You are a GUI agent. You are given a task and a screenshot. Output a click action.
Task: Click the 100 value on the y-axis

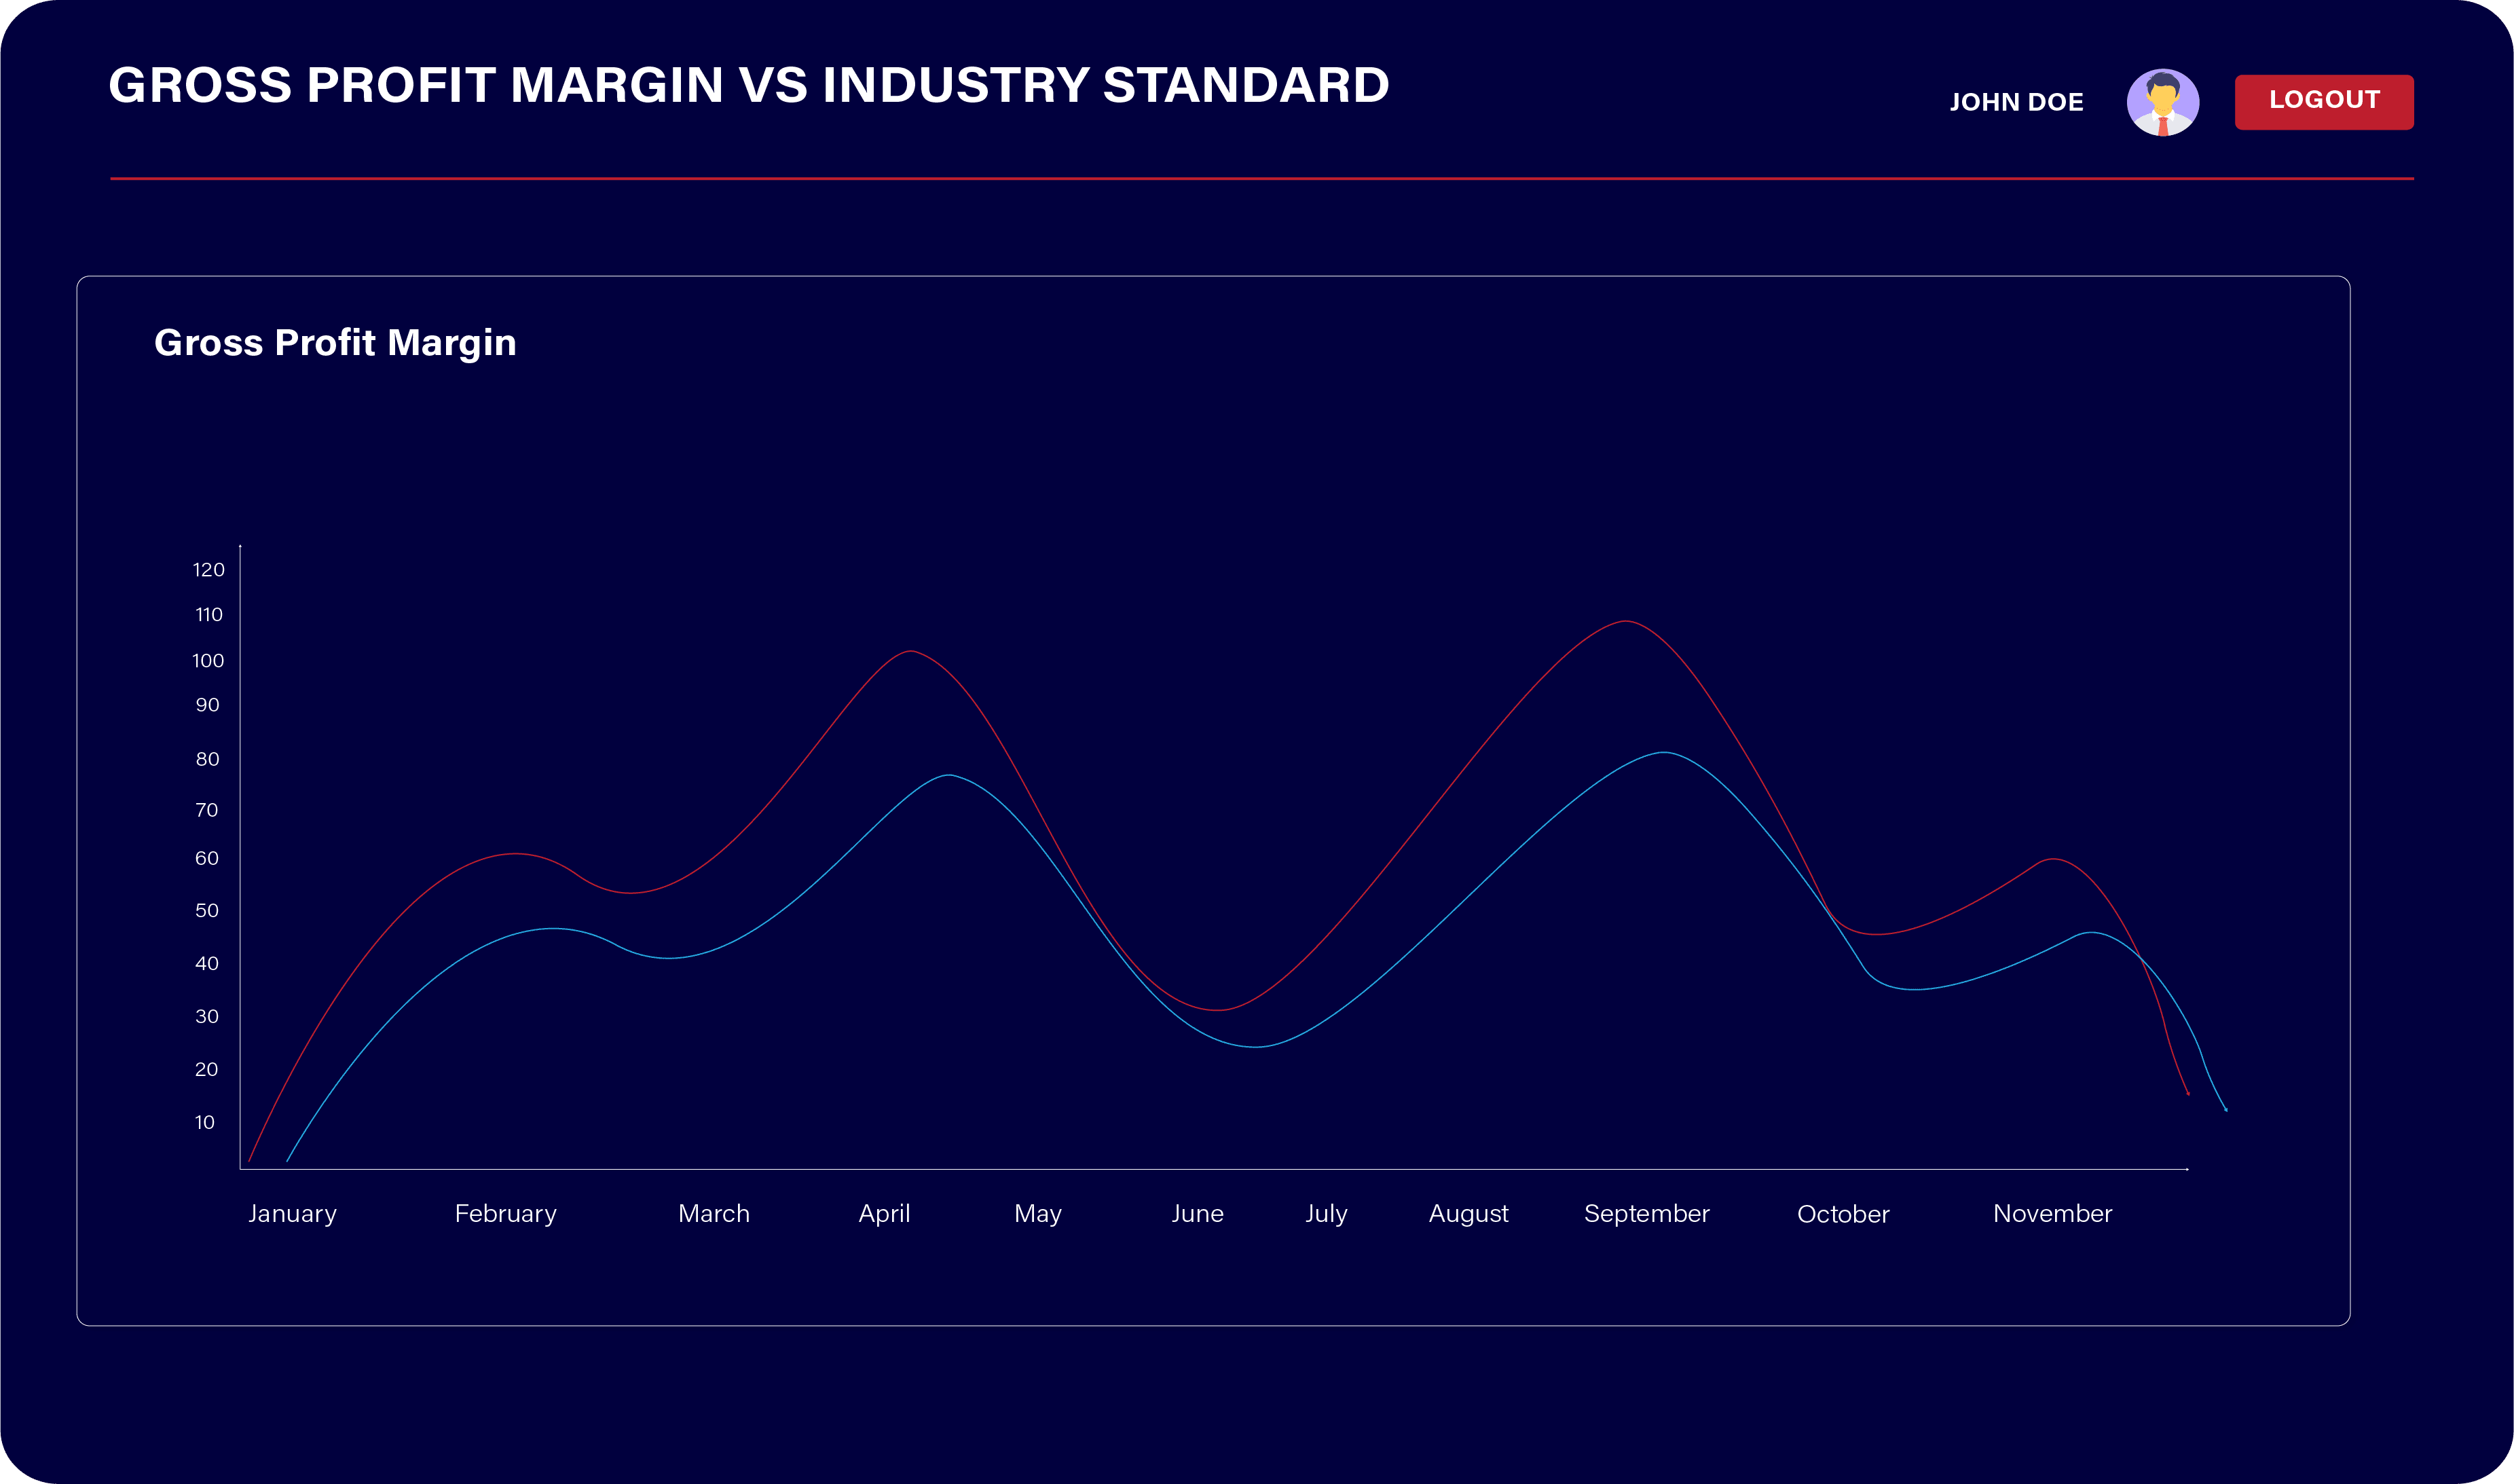[208, 660]
